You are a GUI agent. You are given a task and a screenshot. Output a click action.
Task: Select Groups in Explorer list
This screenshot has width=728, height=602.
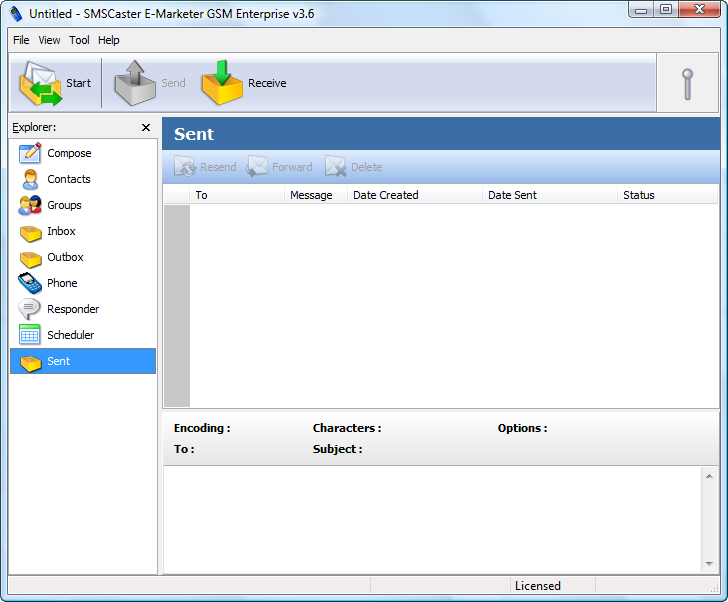(x=83, y=205)
